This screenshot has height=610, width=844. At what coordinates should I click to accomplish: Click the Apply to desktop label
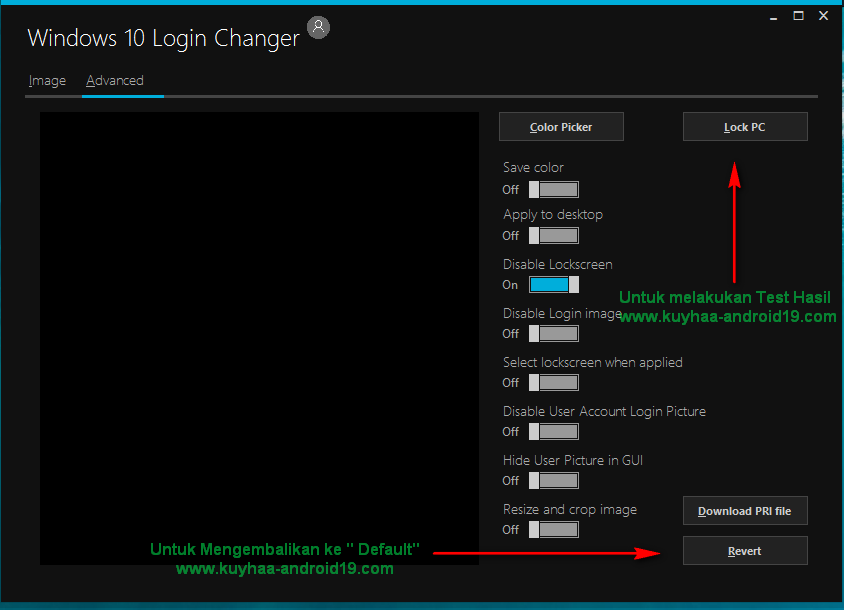point(553,214)
